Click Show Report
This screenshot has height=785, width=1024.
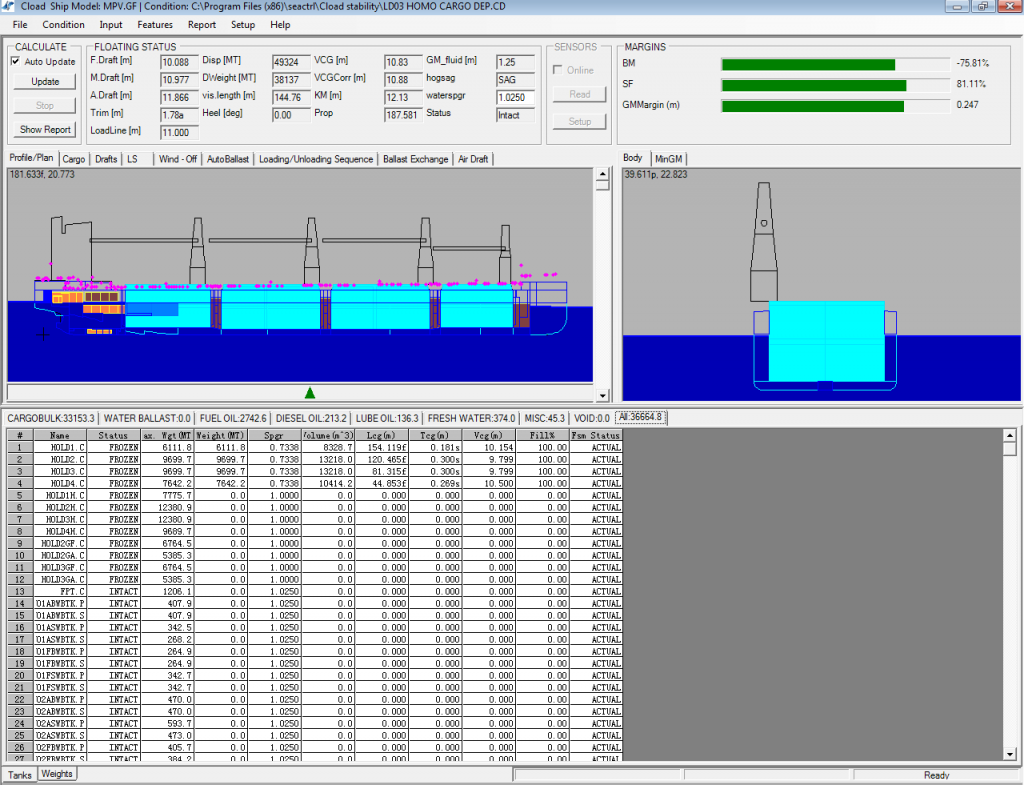[x=43, y=130]
